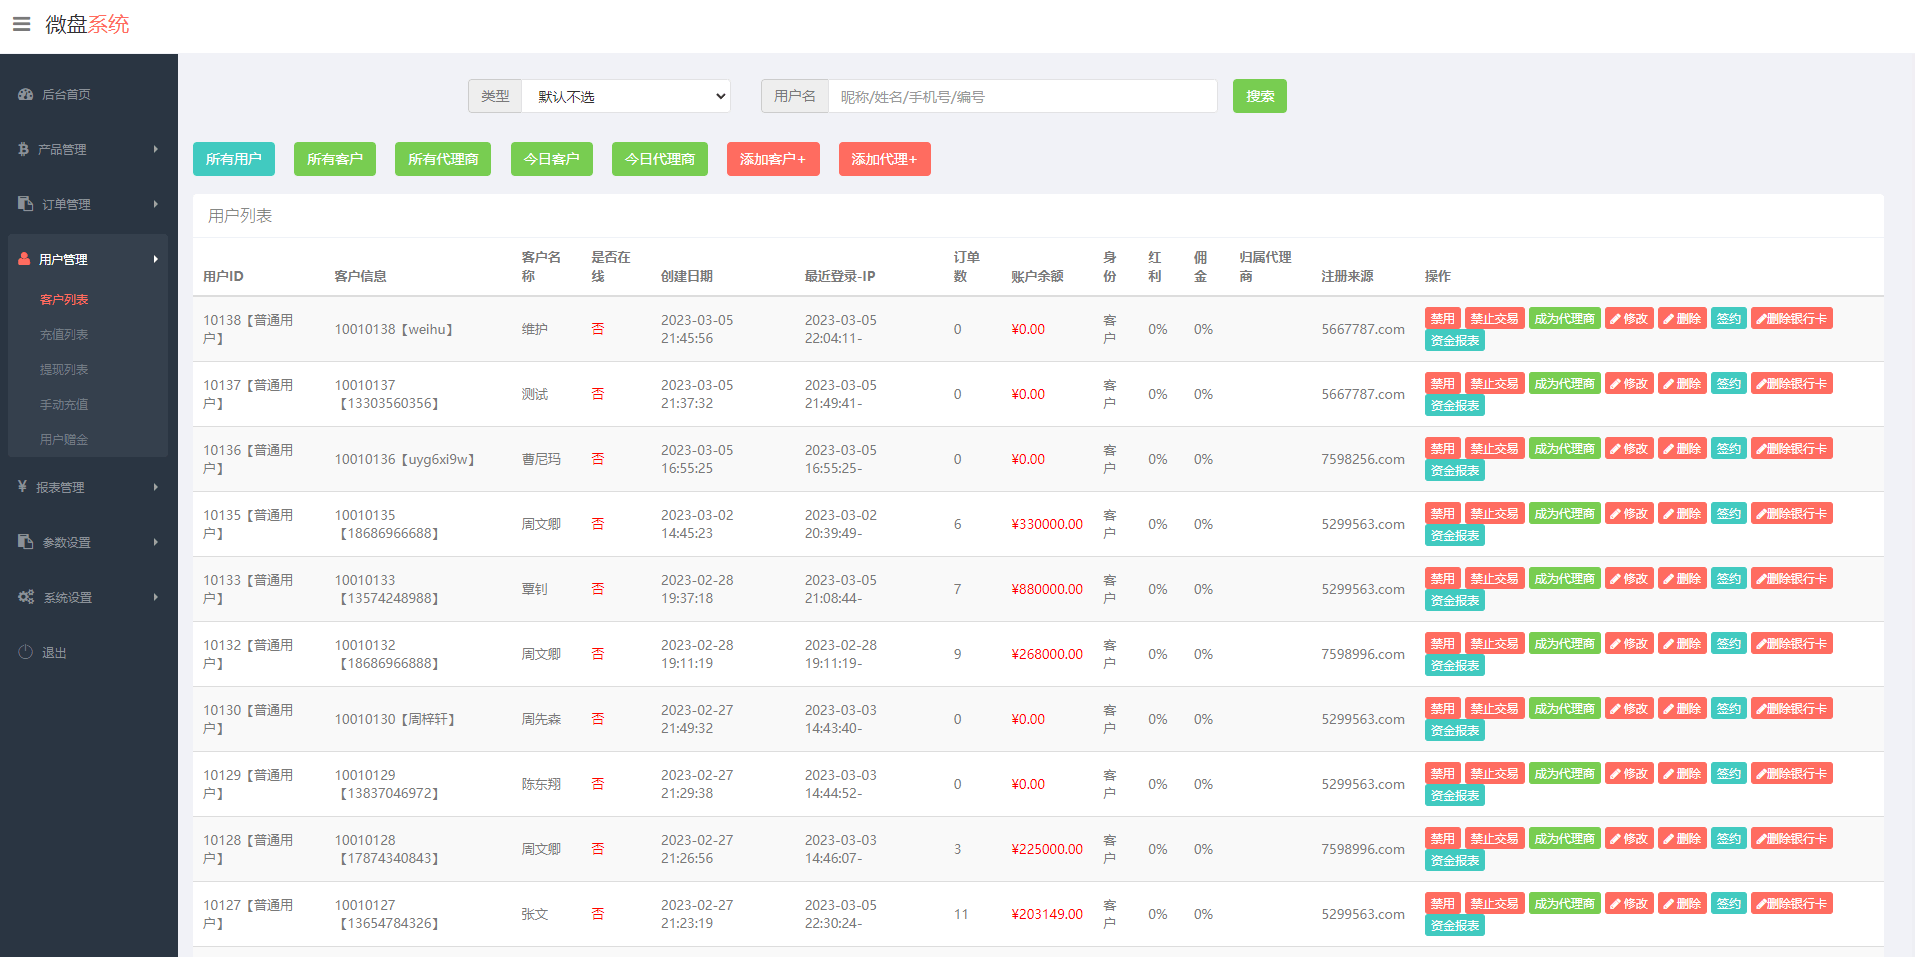Screen dimensions: 1915x957
Task: Select the 今日代理商 filter button
Action: click(659, 158)
